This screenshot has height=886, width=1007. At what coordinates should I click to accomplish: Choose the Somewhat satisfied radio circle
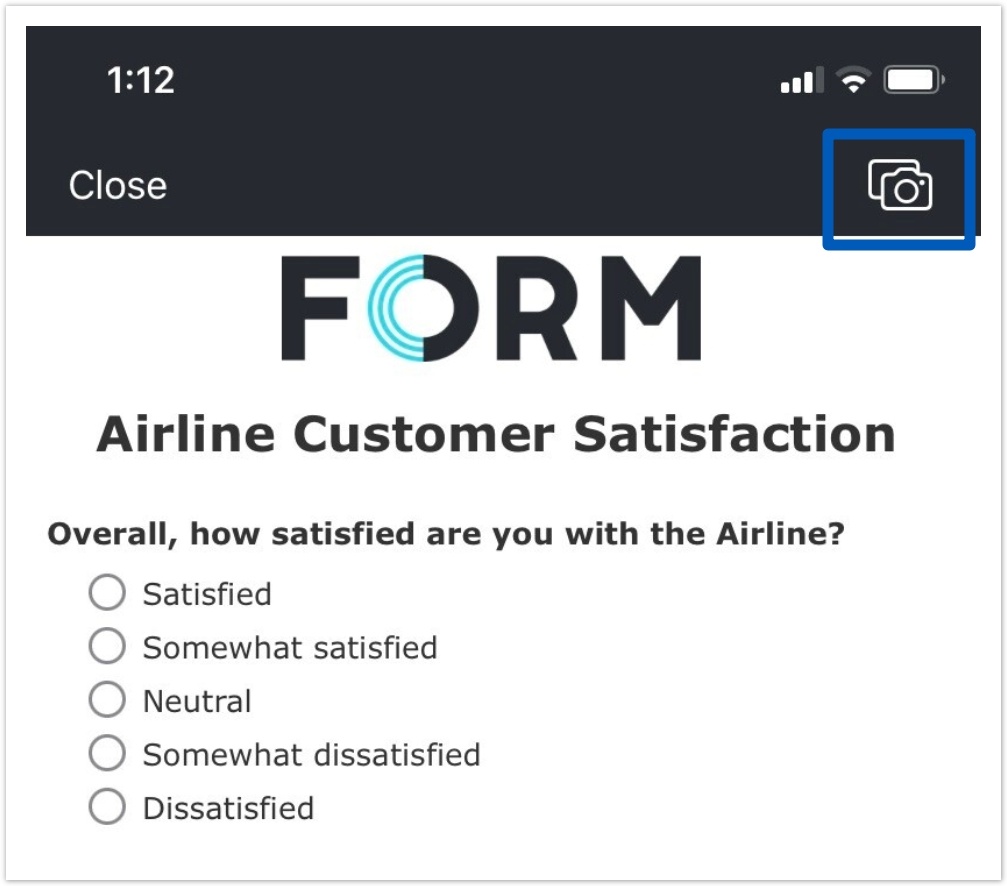click(x=107, y=647)
